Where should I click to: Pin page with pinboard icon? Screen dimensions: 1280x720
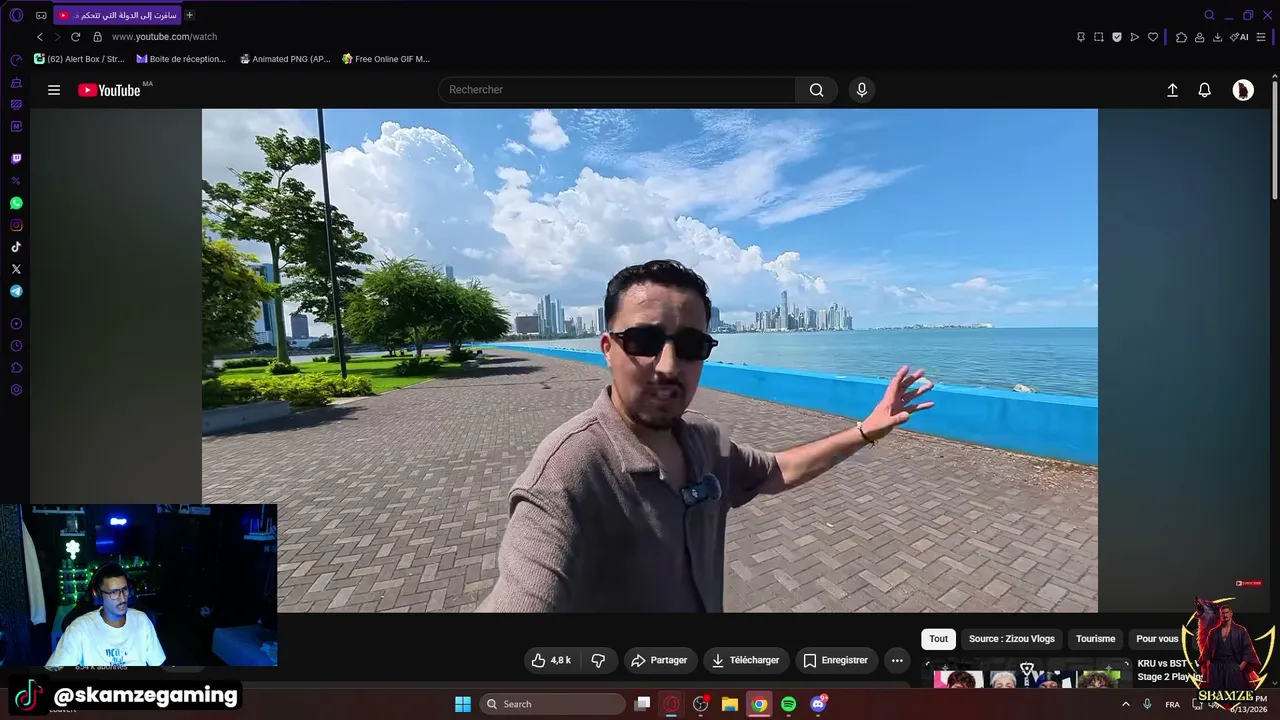pyautogui.click(x=1081, y=37)
